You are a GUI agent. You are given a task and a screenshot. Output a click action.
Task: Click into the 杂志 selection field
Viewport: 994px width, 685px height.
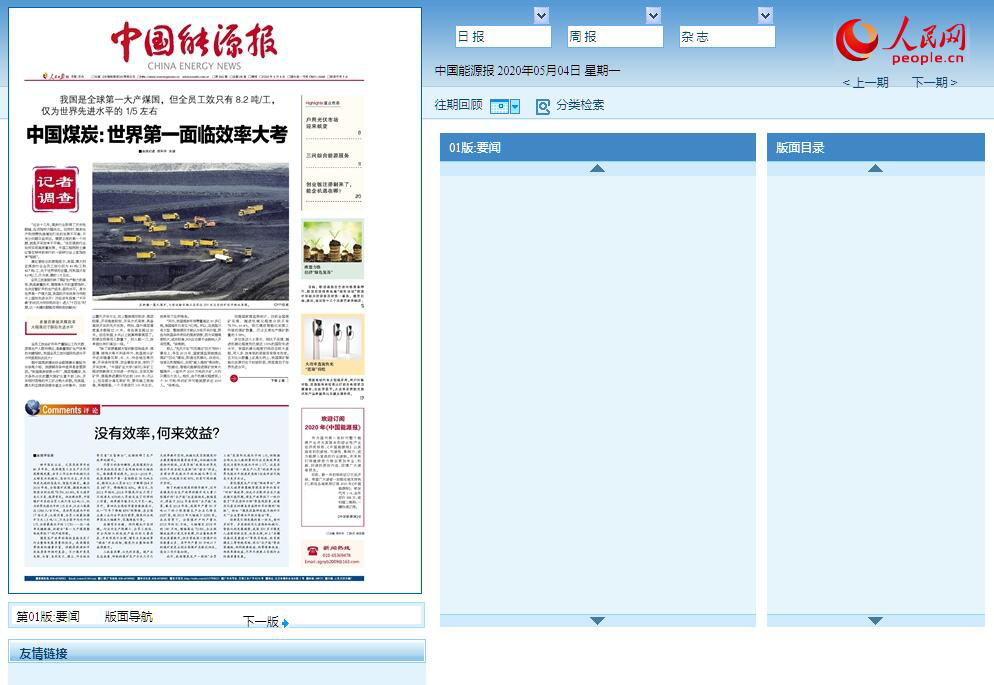[x=727, y=37]
